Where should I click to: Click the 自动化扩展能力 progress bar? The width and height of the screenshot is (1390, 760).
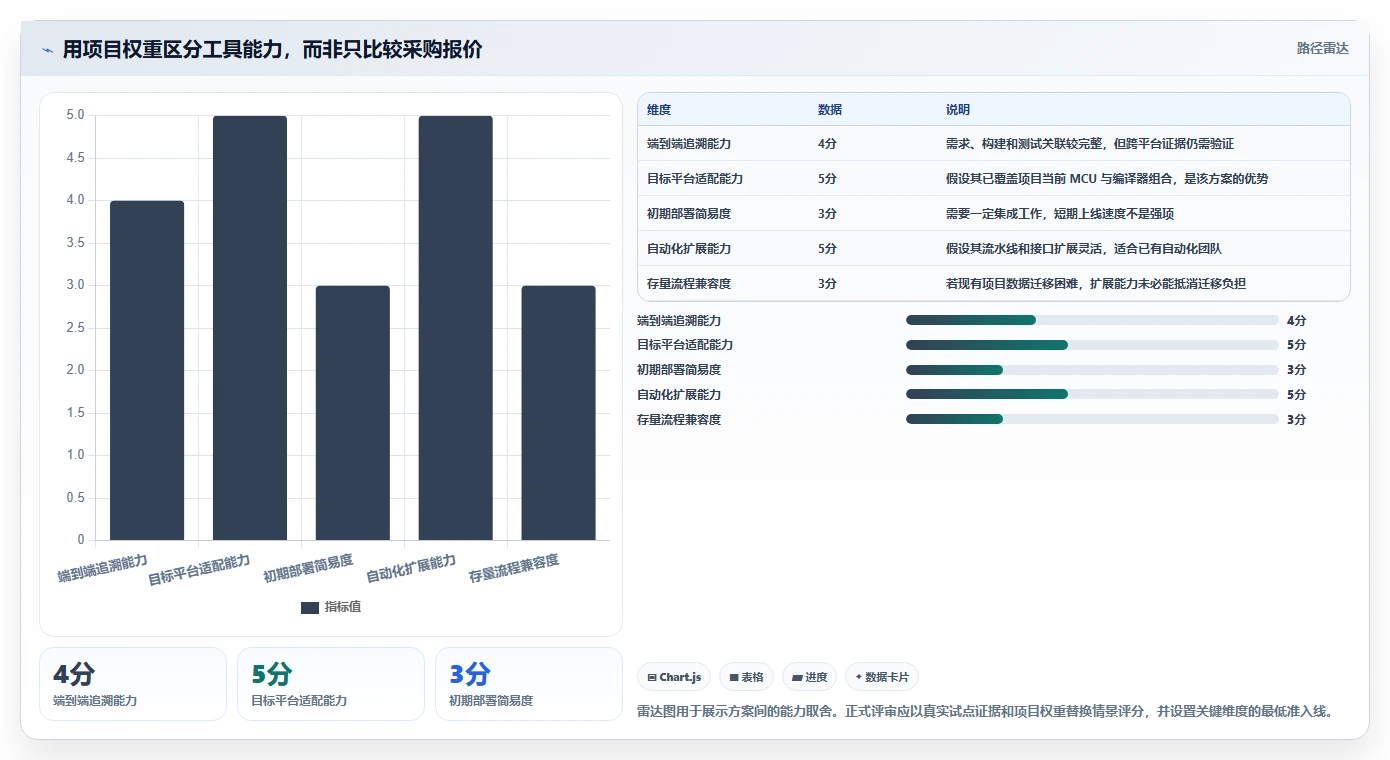(1092, 394)
